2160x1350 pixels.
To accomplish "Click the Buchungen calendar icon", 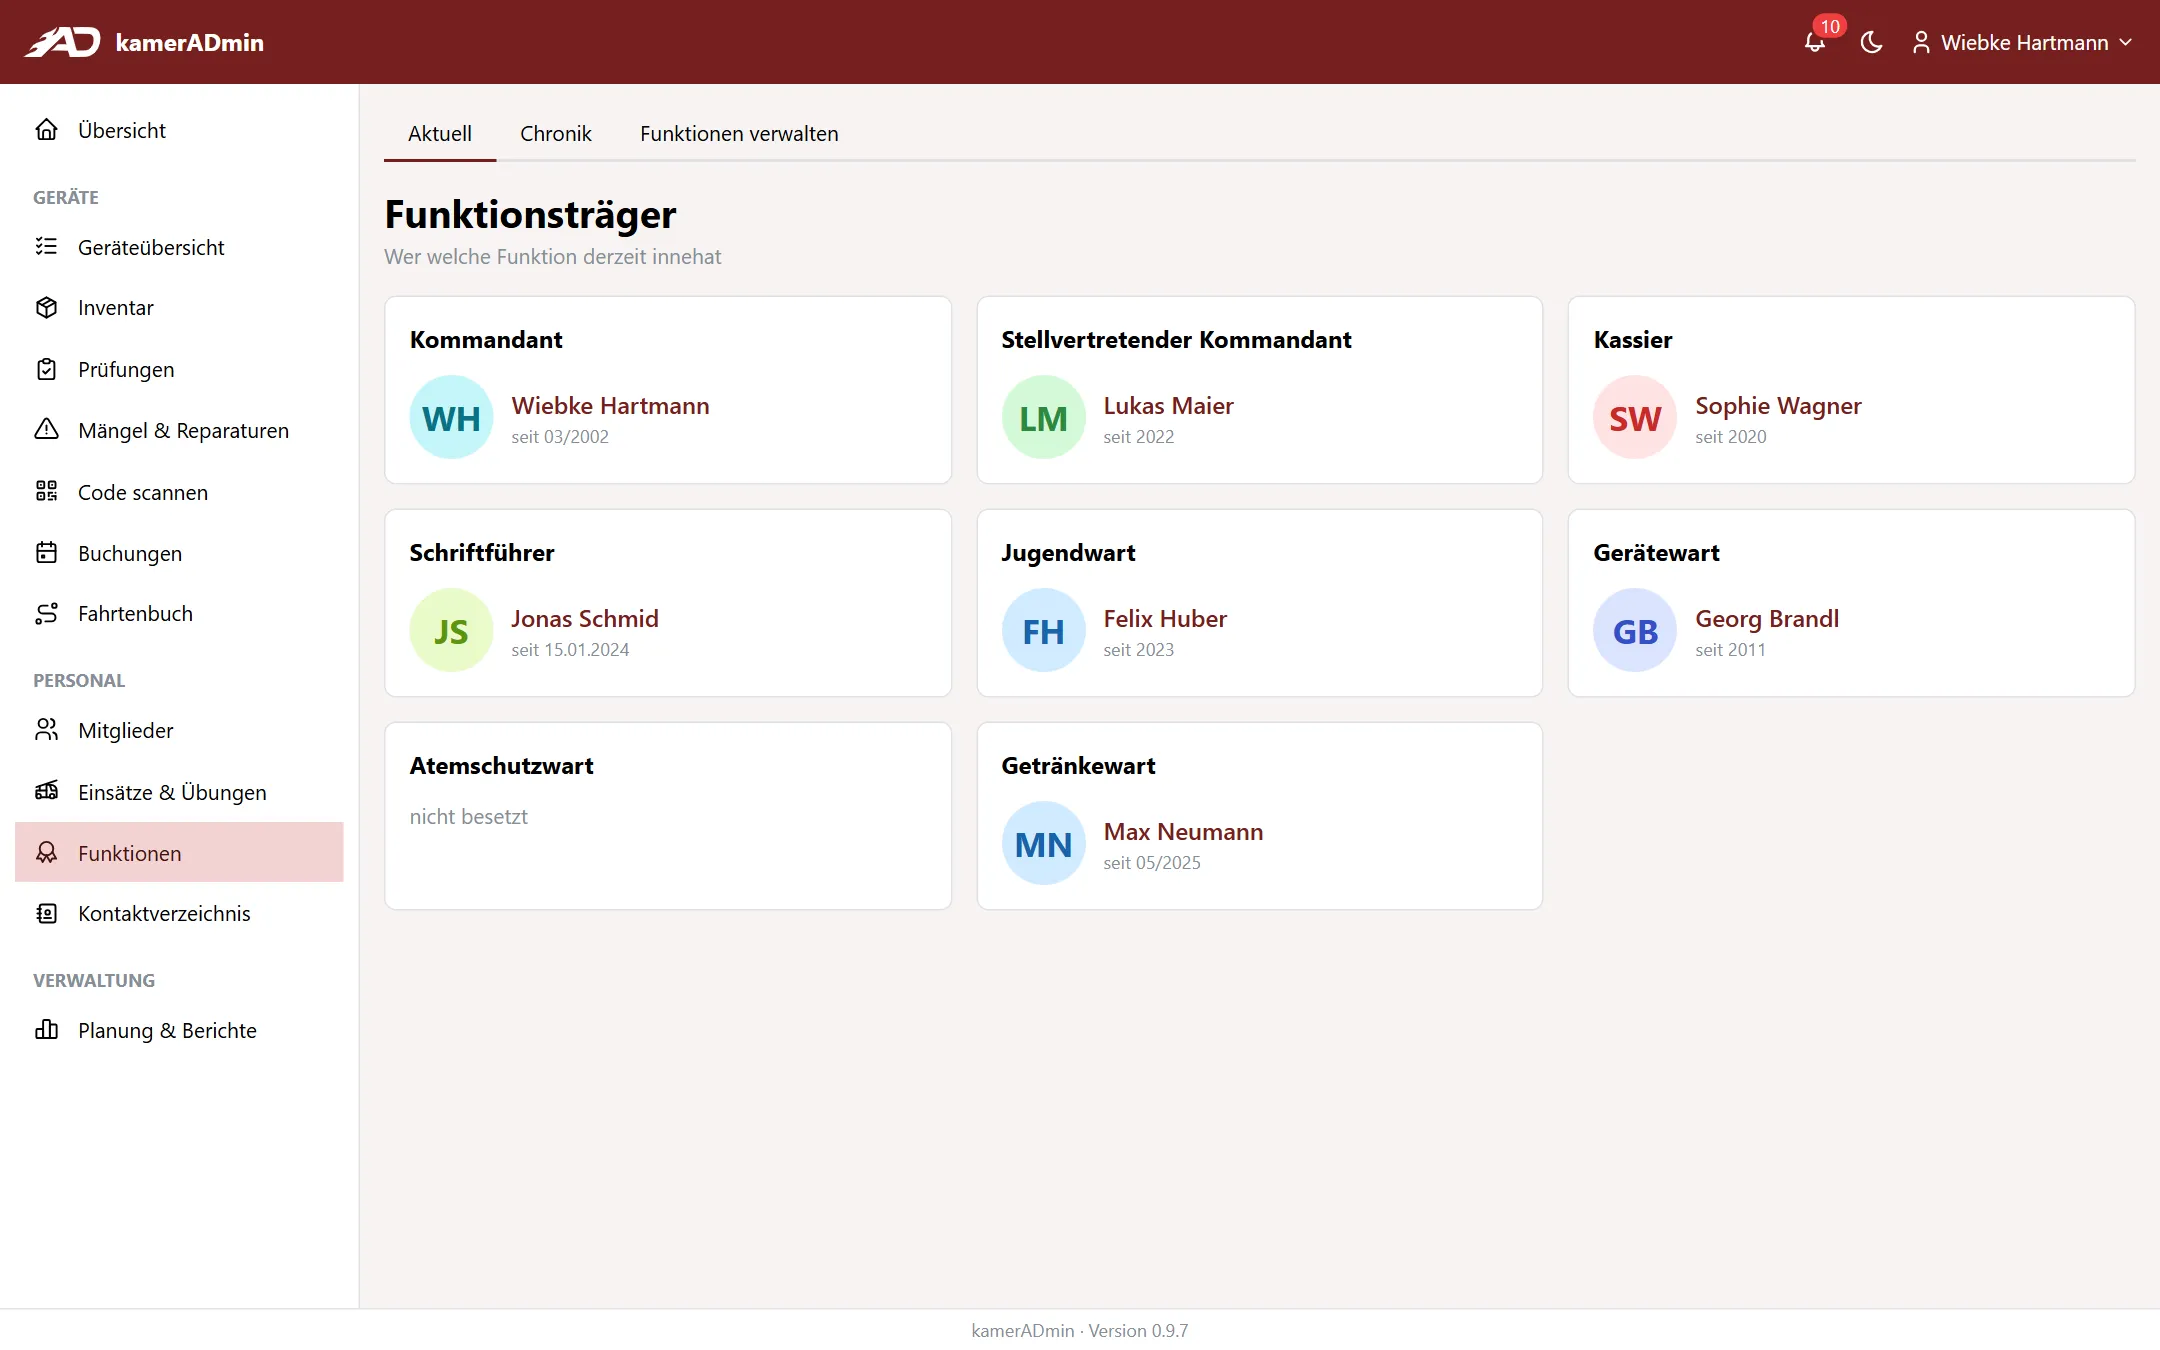I will coord(46,552).
